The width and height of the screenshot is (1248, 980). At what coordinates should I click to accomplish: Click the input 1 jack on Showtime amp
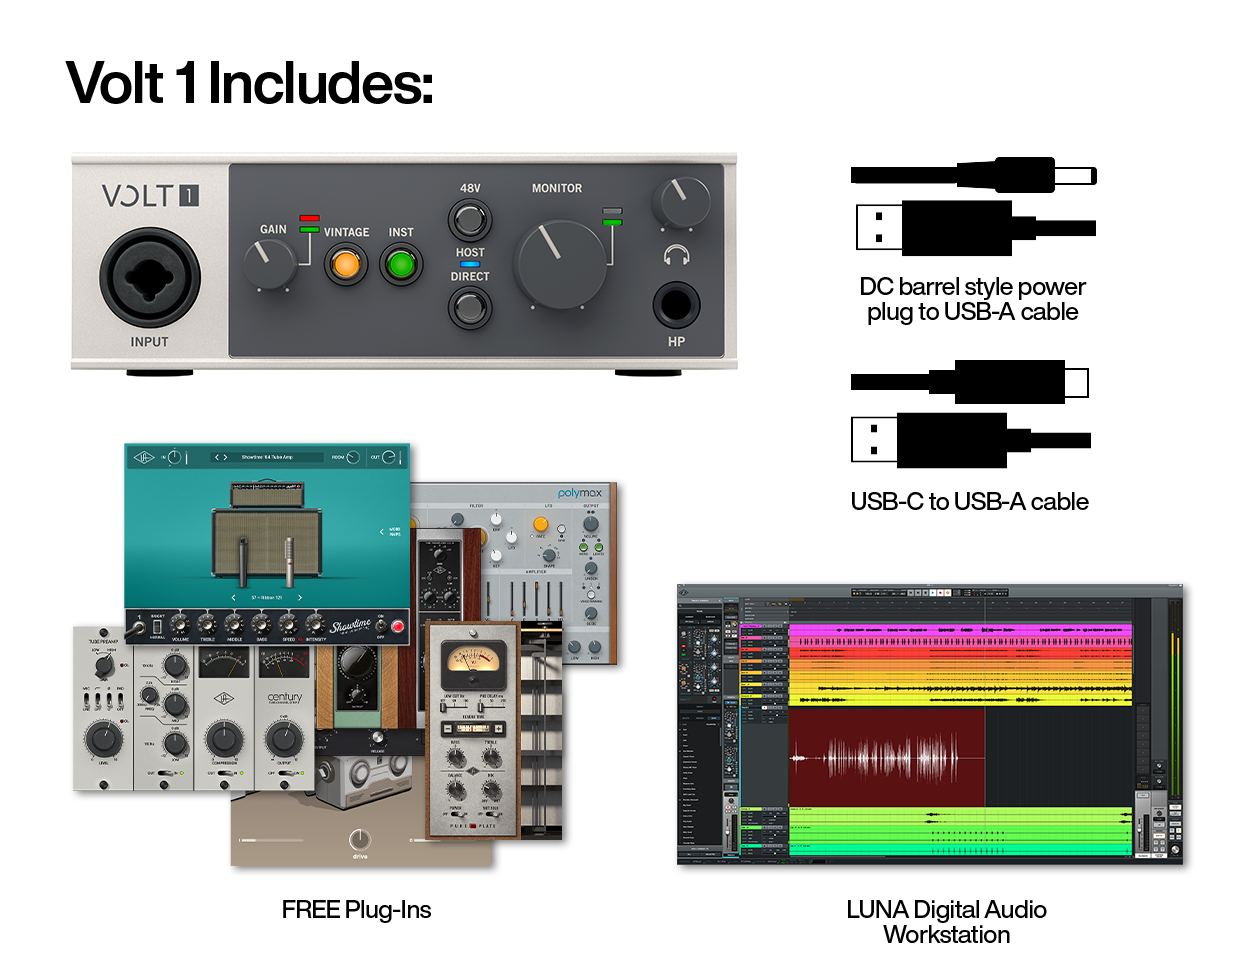(x=140, y=627)
